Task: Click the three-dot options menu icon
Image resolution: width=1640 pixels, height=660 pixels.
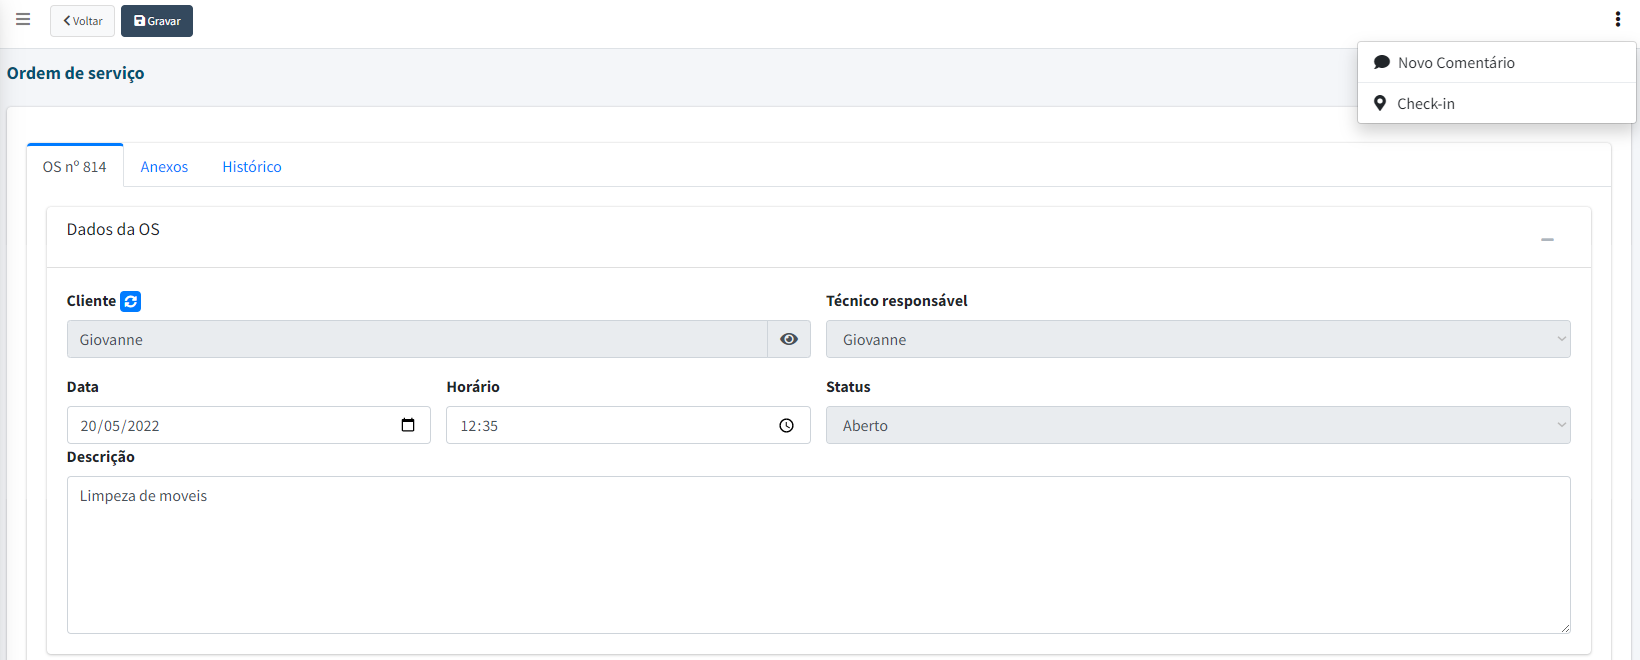Action: pyautogui.click(x=1617, y=20)
